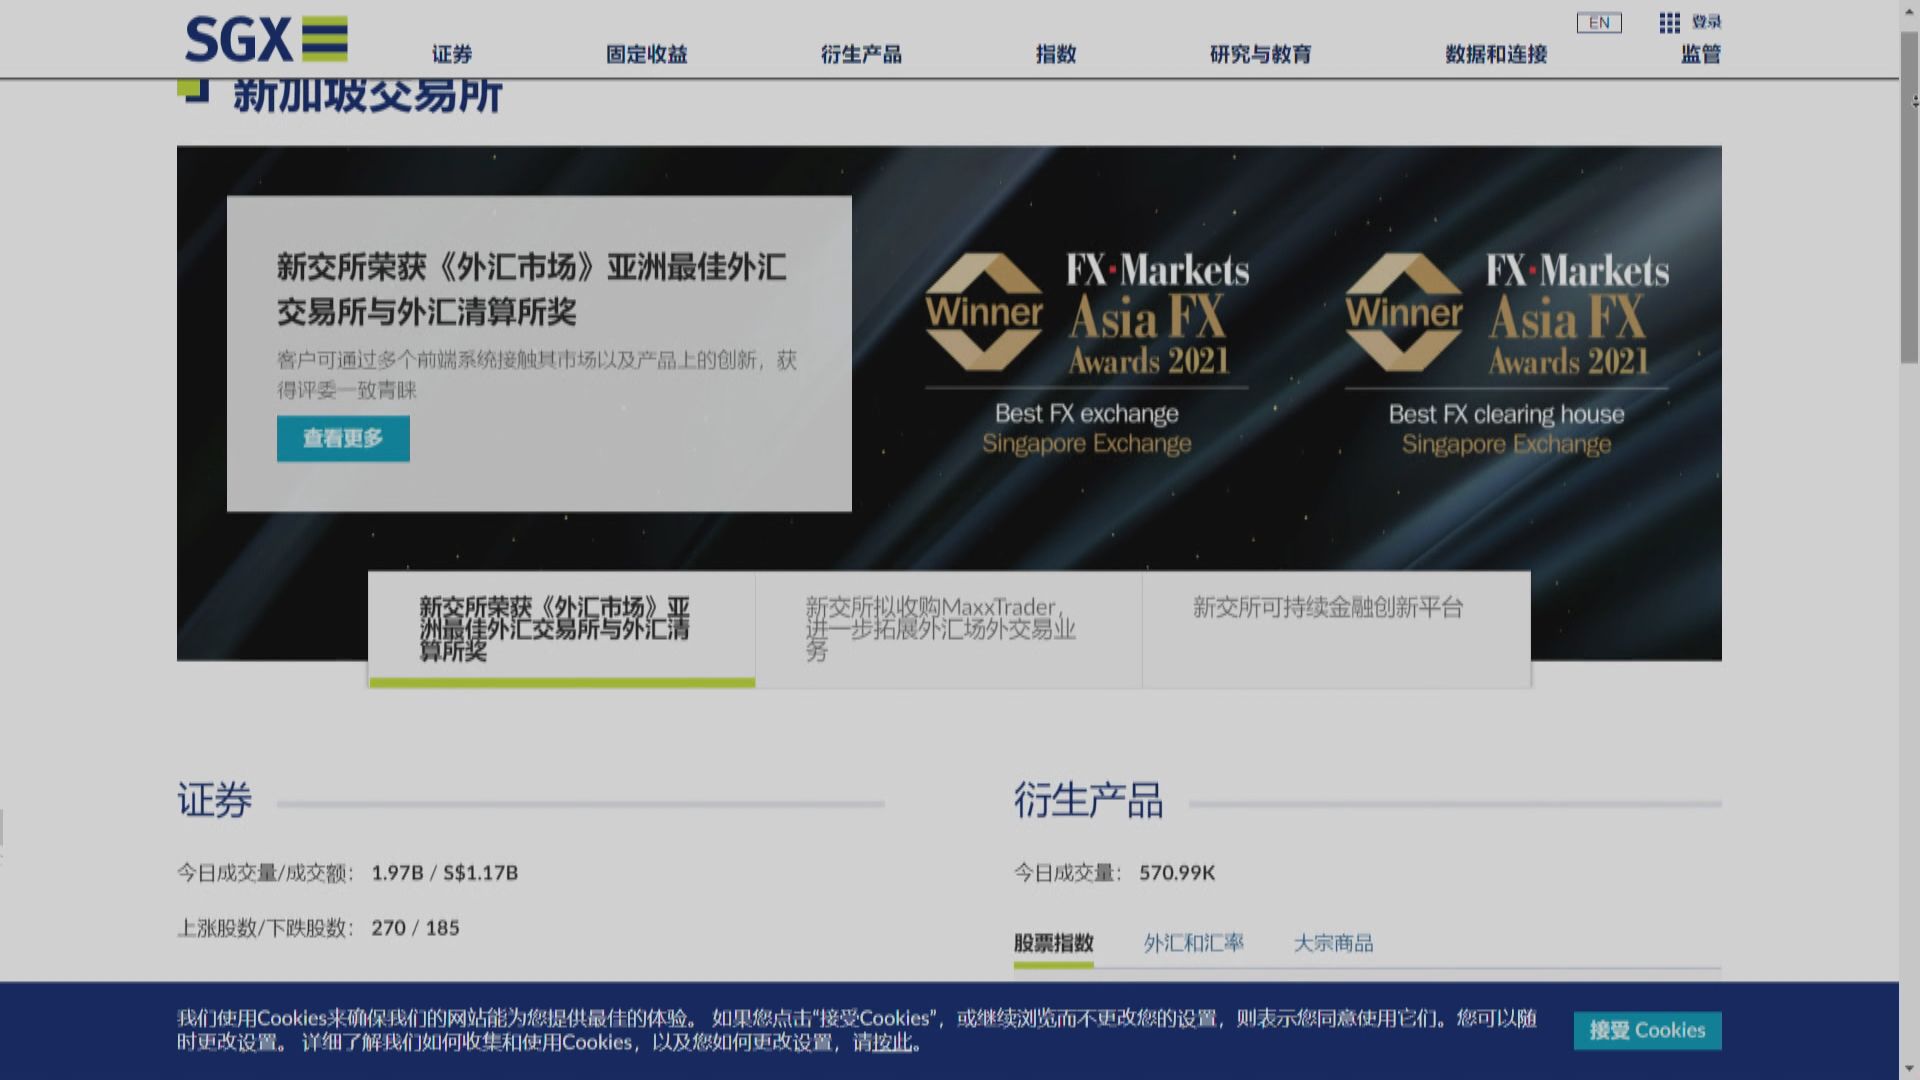Click the 查看更多 button
Viewport: 1920px width, 1080px height.
pos(343,438)
